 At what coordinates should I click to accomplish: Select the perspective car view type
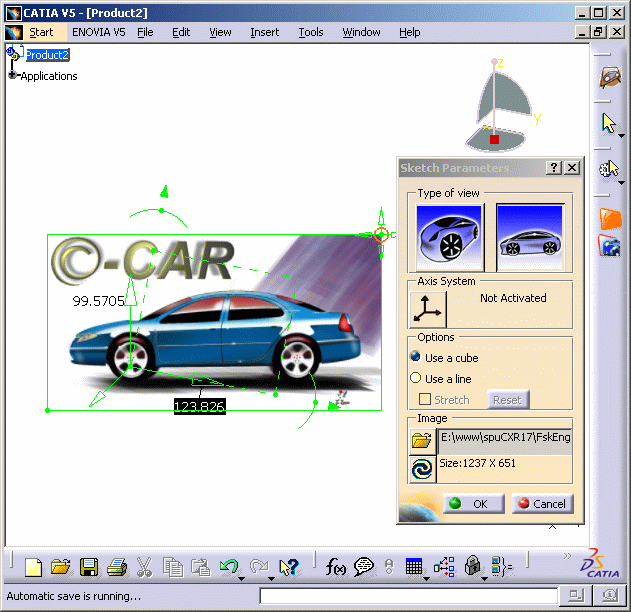[449, 237]
